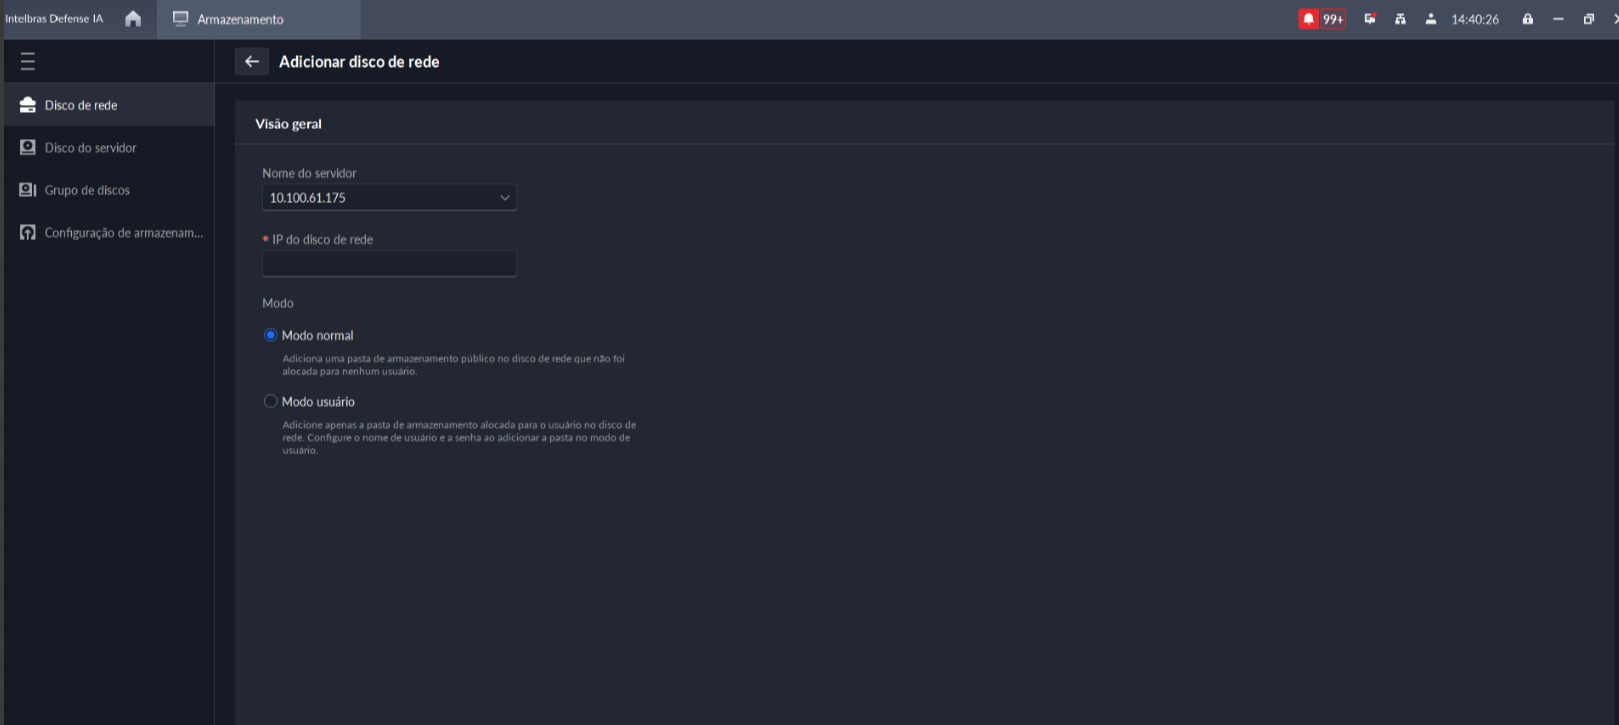Open the user account icon
The image size is (1619, 725).
[1431, 19]
